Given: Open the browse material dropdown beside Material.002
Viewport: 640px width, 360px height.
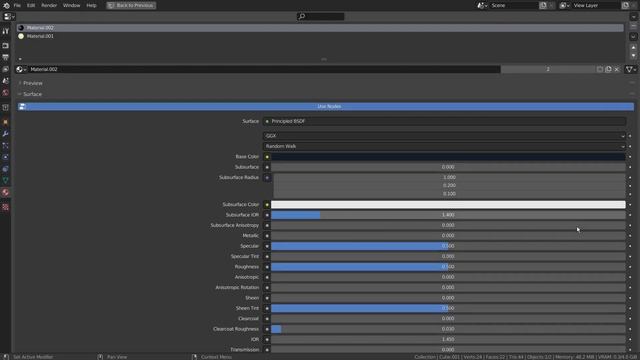Looking at the screenshot, I should click(21, 69).
